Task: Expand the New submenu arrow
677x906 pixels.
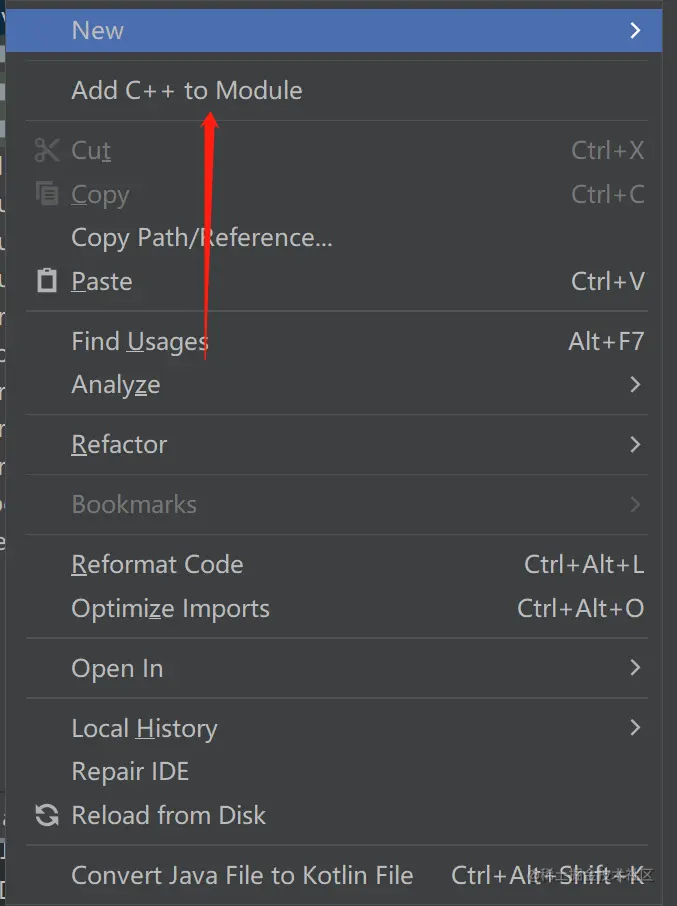Action: pyautogui.click(x=635, y=30)
